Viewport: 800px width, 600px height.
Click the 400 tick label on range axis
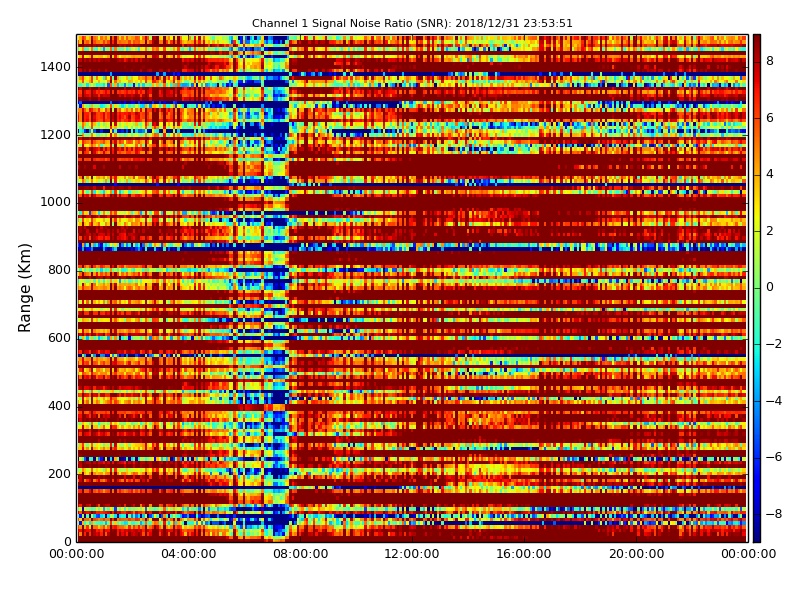pos(59,406)
